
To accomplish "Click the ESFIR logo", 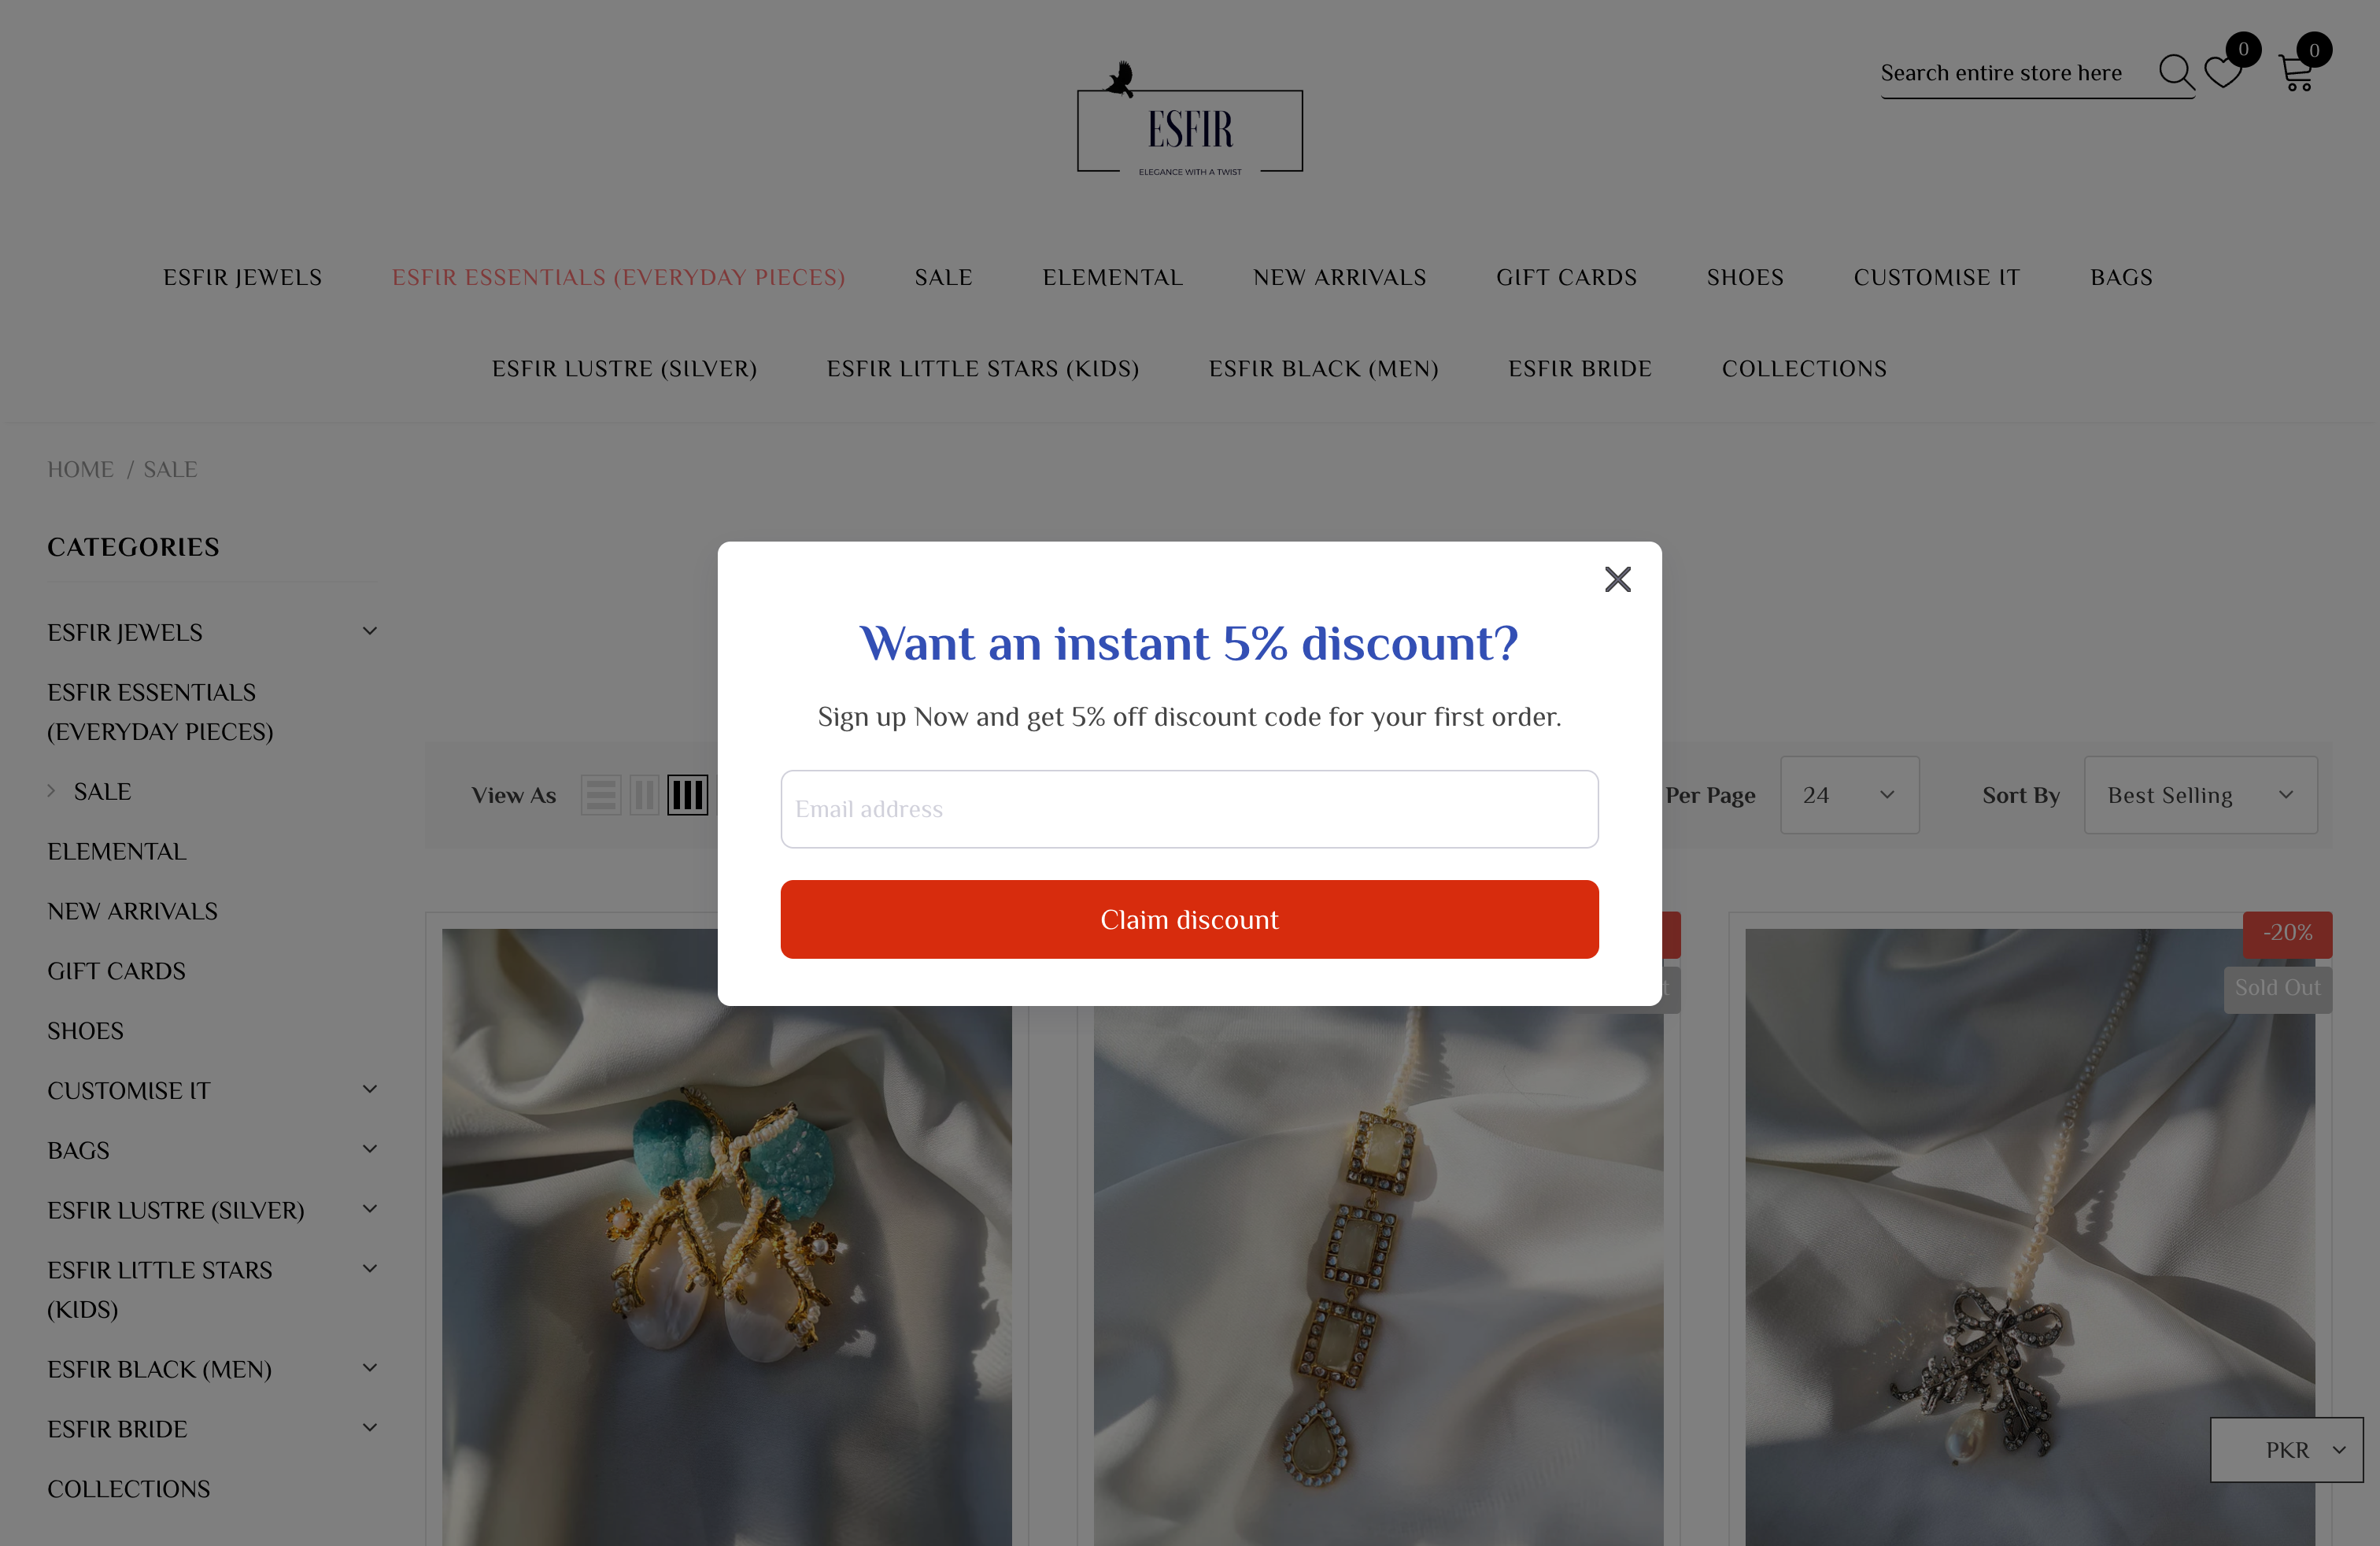I will [x=1189, y=120].
